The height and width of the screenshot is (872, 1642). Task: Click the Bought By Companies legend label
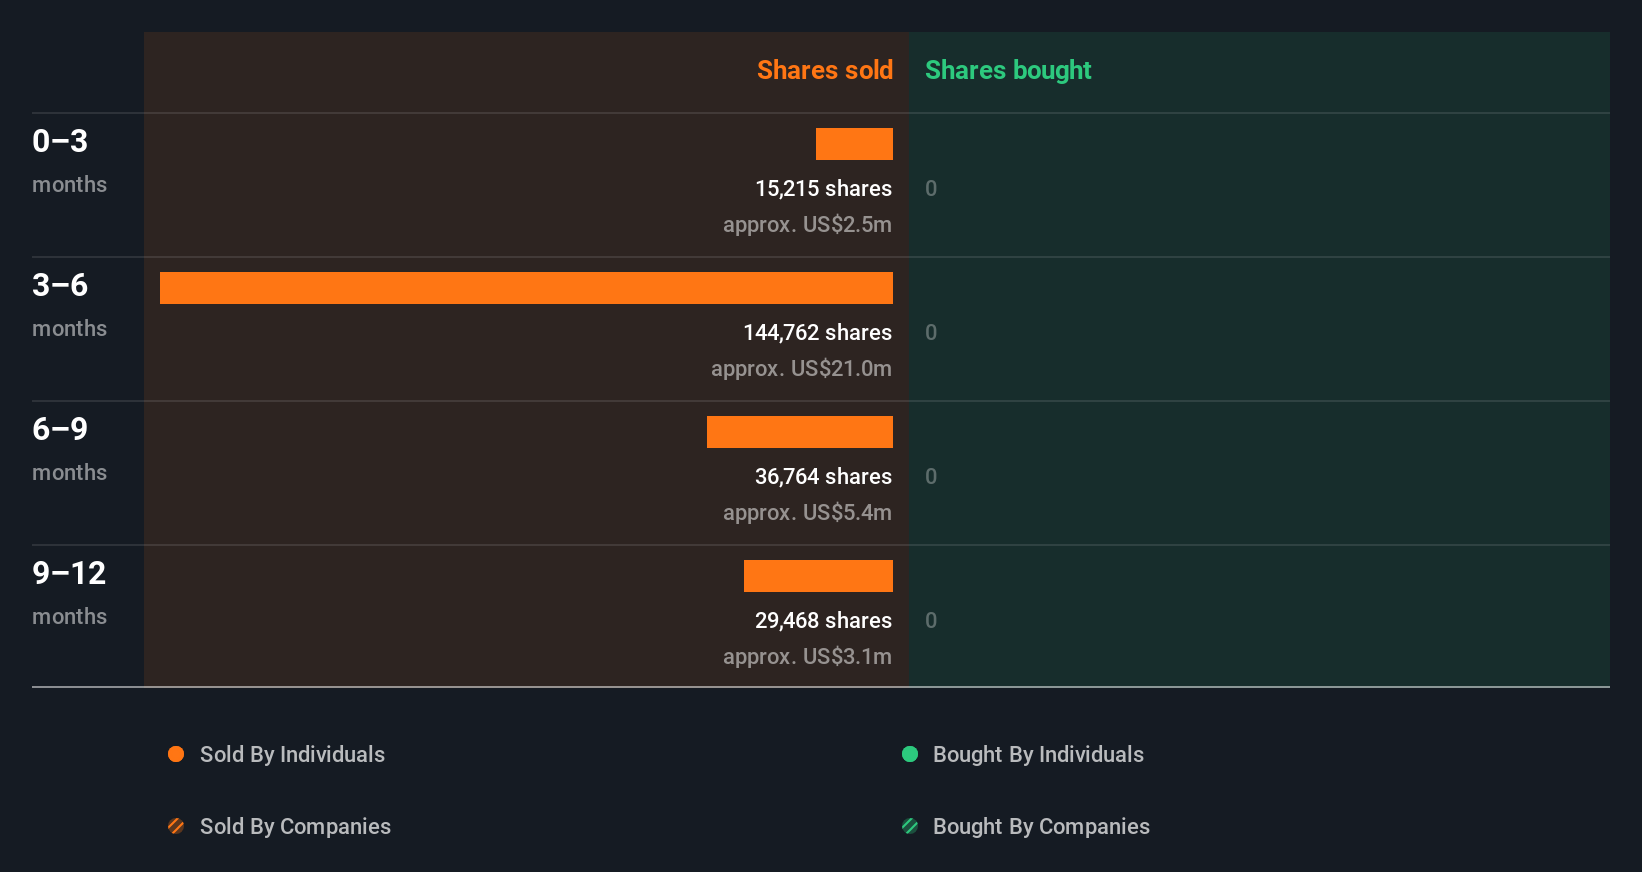coord(1041,826)
